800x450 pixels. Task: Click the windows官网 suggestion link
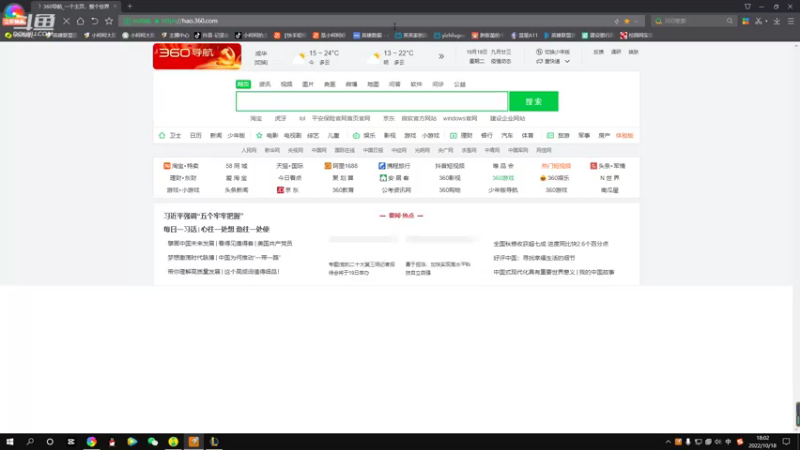(460, 118)
